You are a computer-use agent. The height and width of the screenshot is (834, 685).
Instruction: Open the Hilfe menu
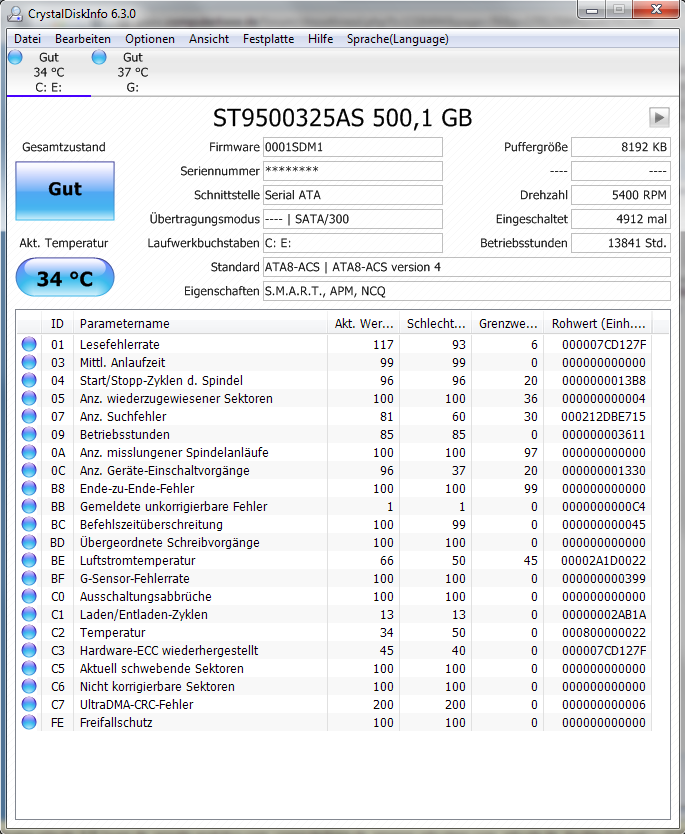point(321,39)
